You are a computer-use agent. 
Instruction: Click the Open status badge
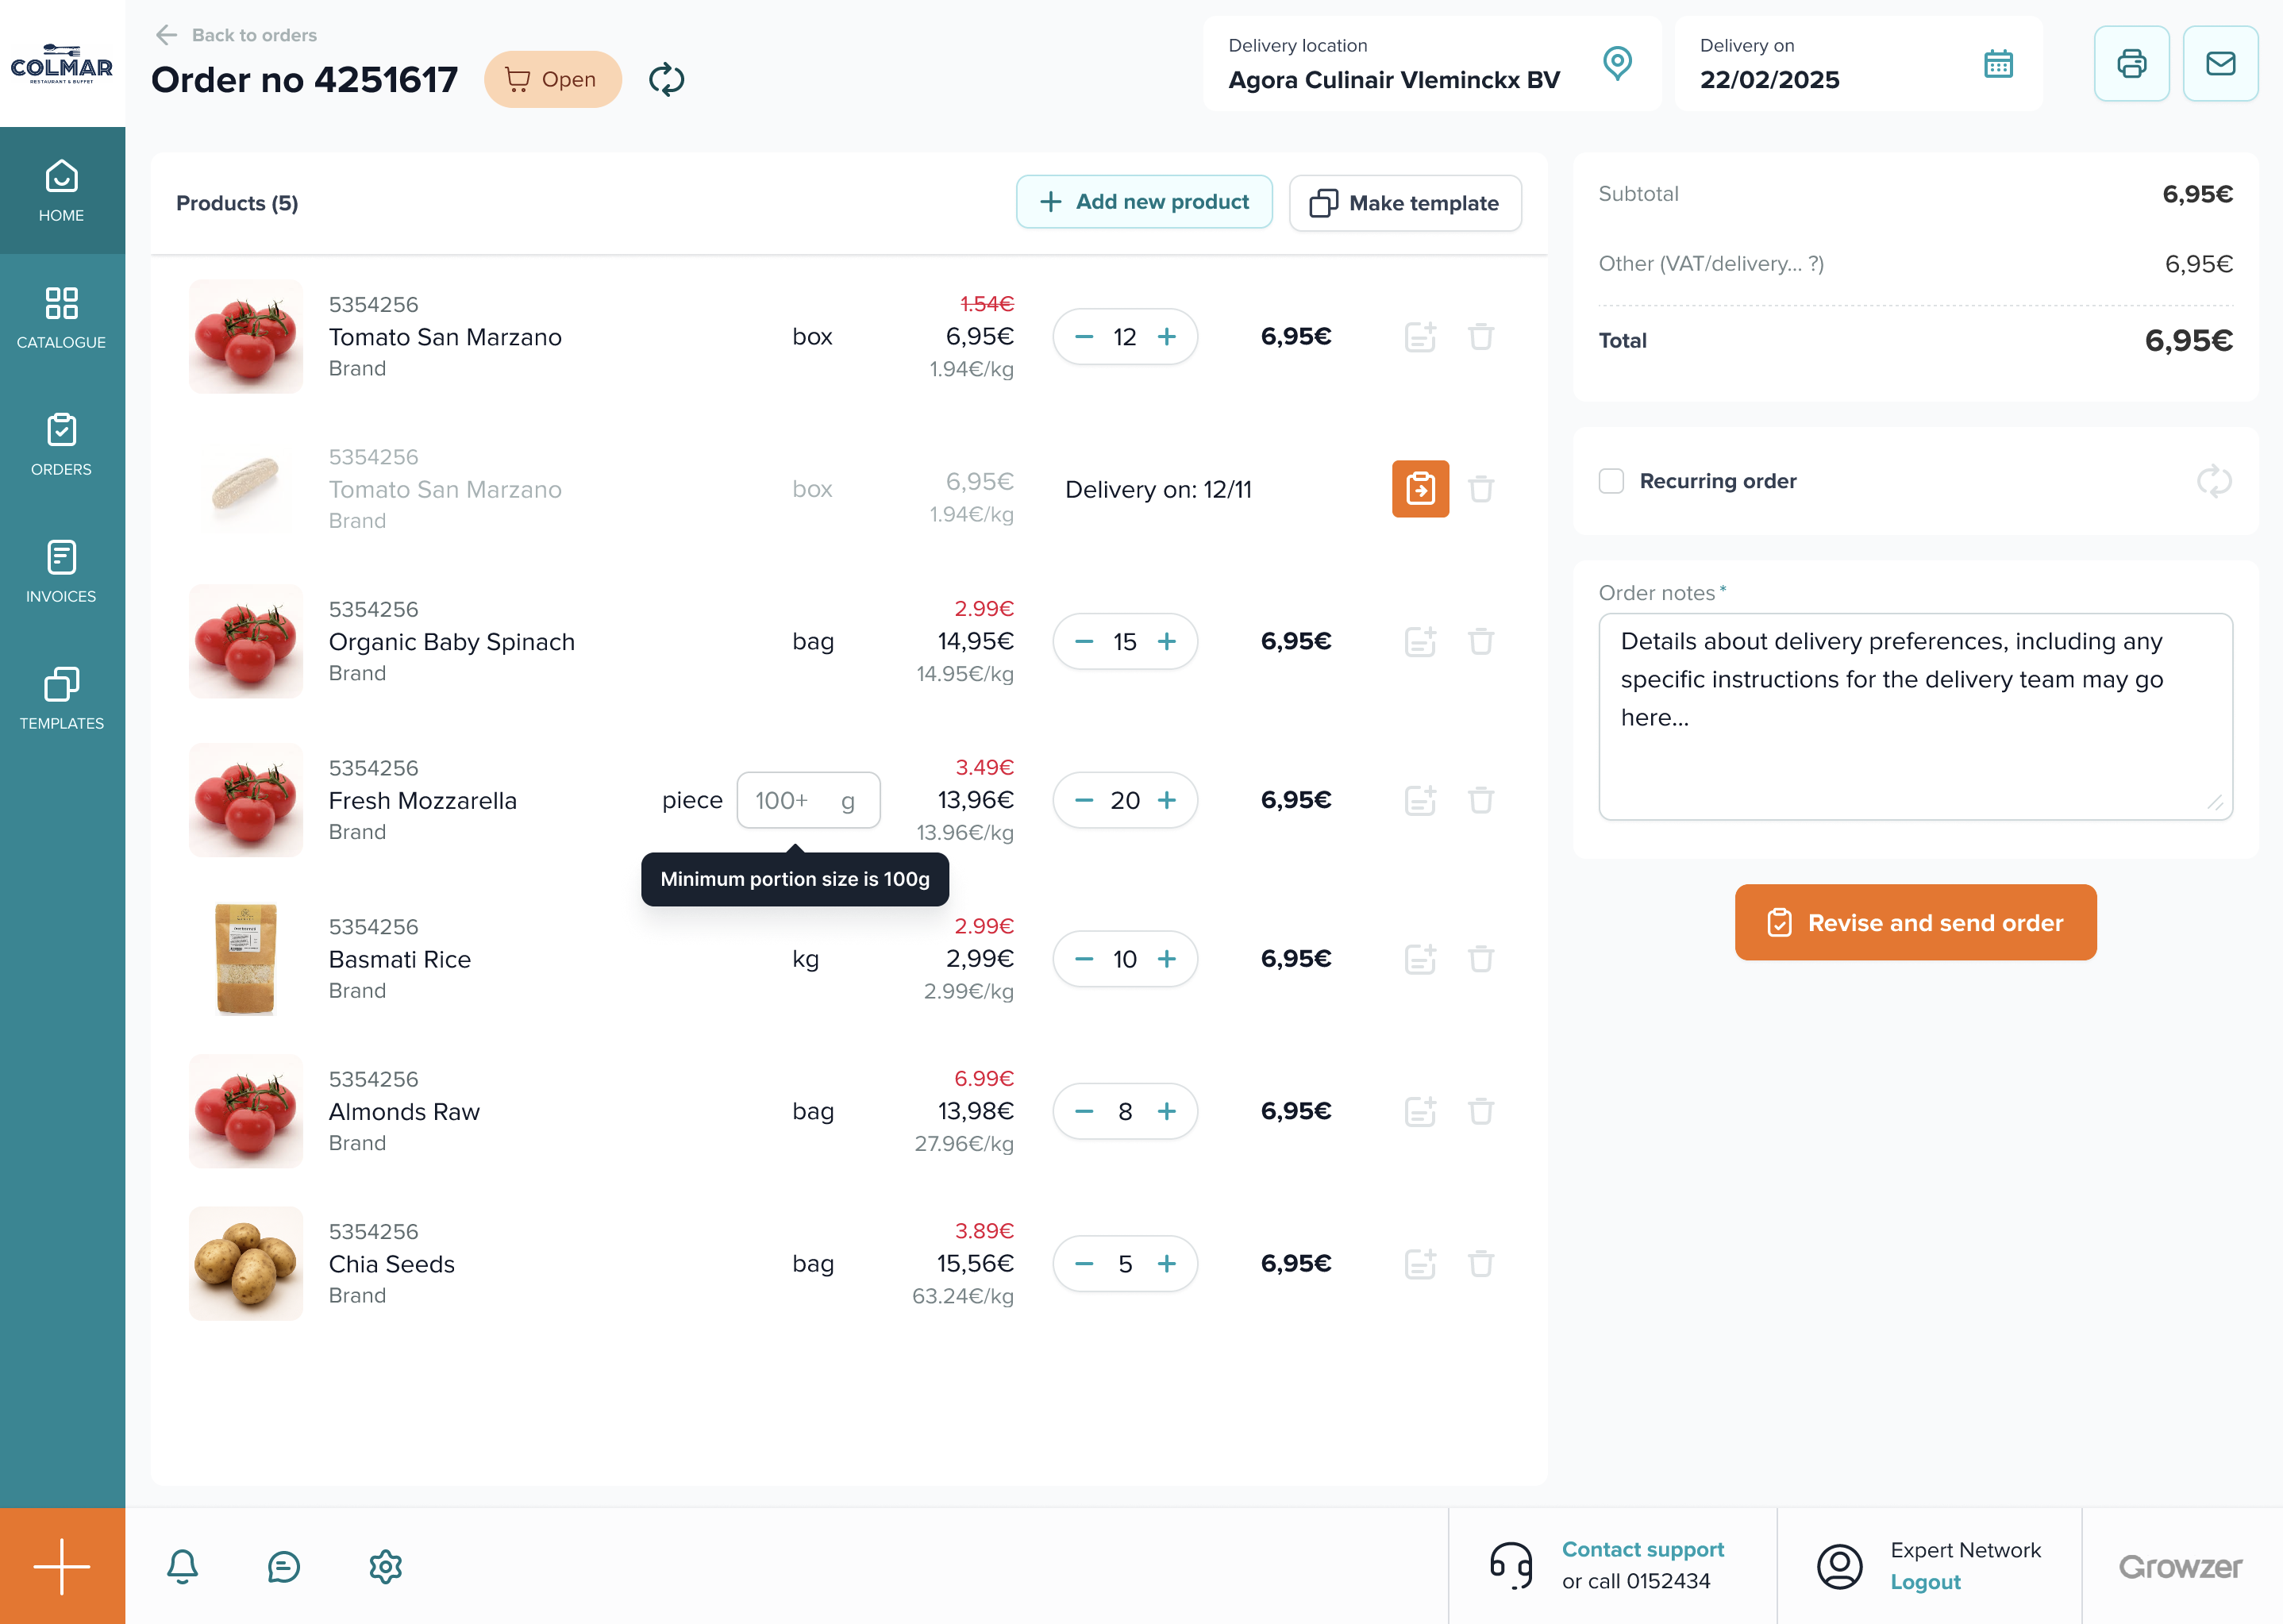coord(553,79)
